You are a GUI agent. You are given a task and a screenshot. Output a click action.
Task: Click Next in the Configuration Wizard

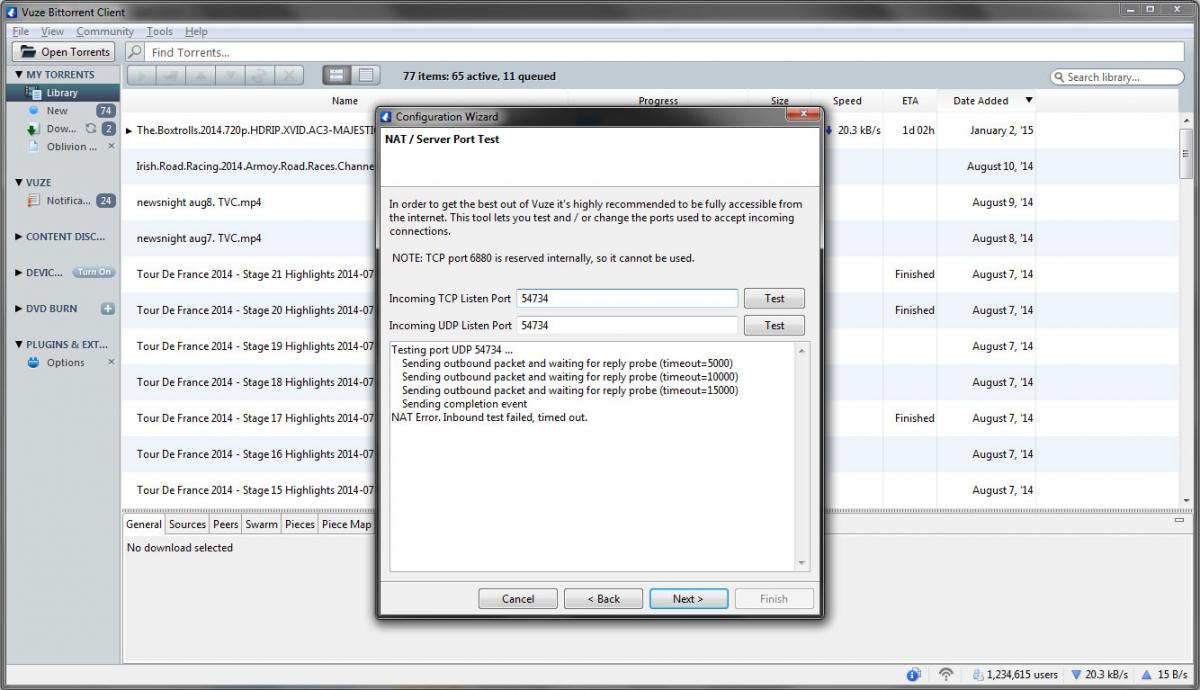click(x=688, y=599)
